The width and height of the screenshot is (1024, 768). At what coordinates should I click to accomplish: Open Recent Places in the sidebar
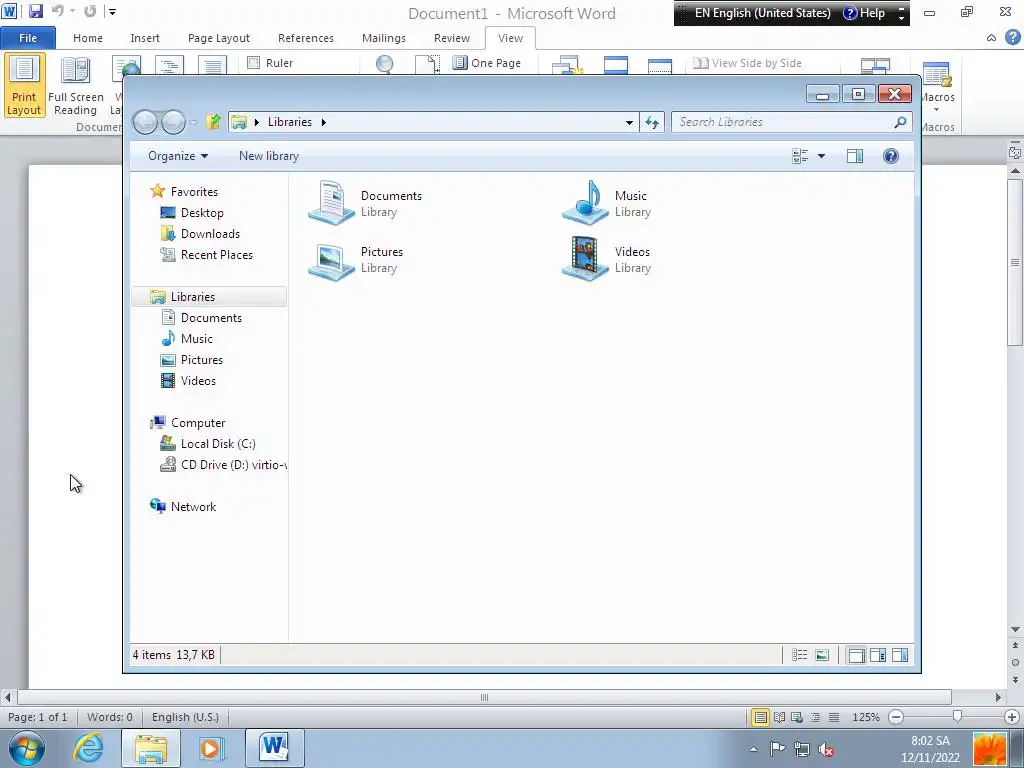[217, 255]
